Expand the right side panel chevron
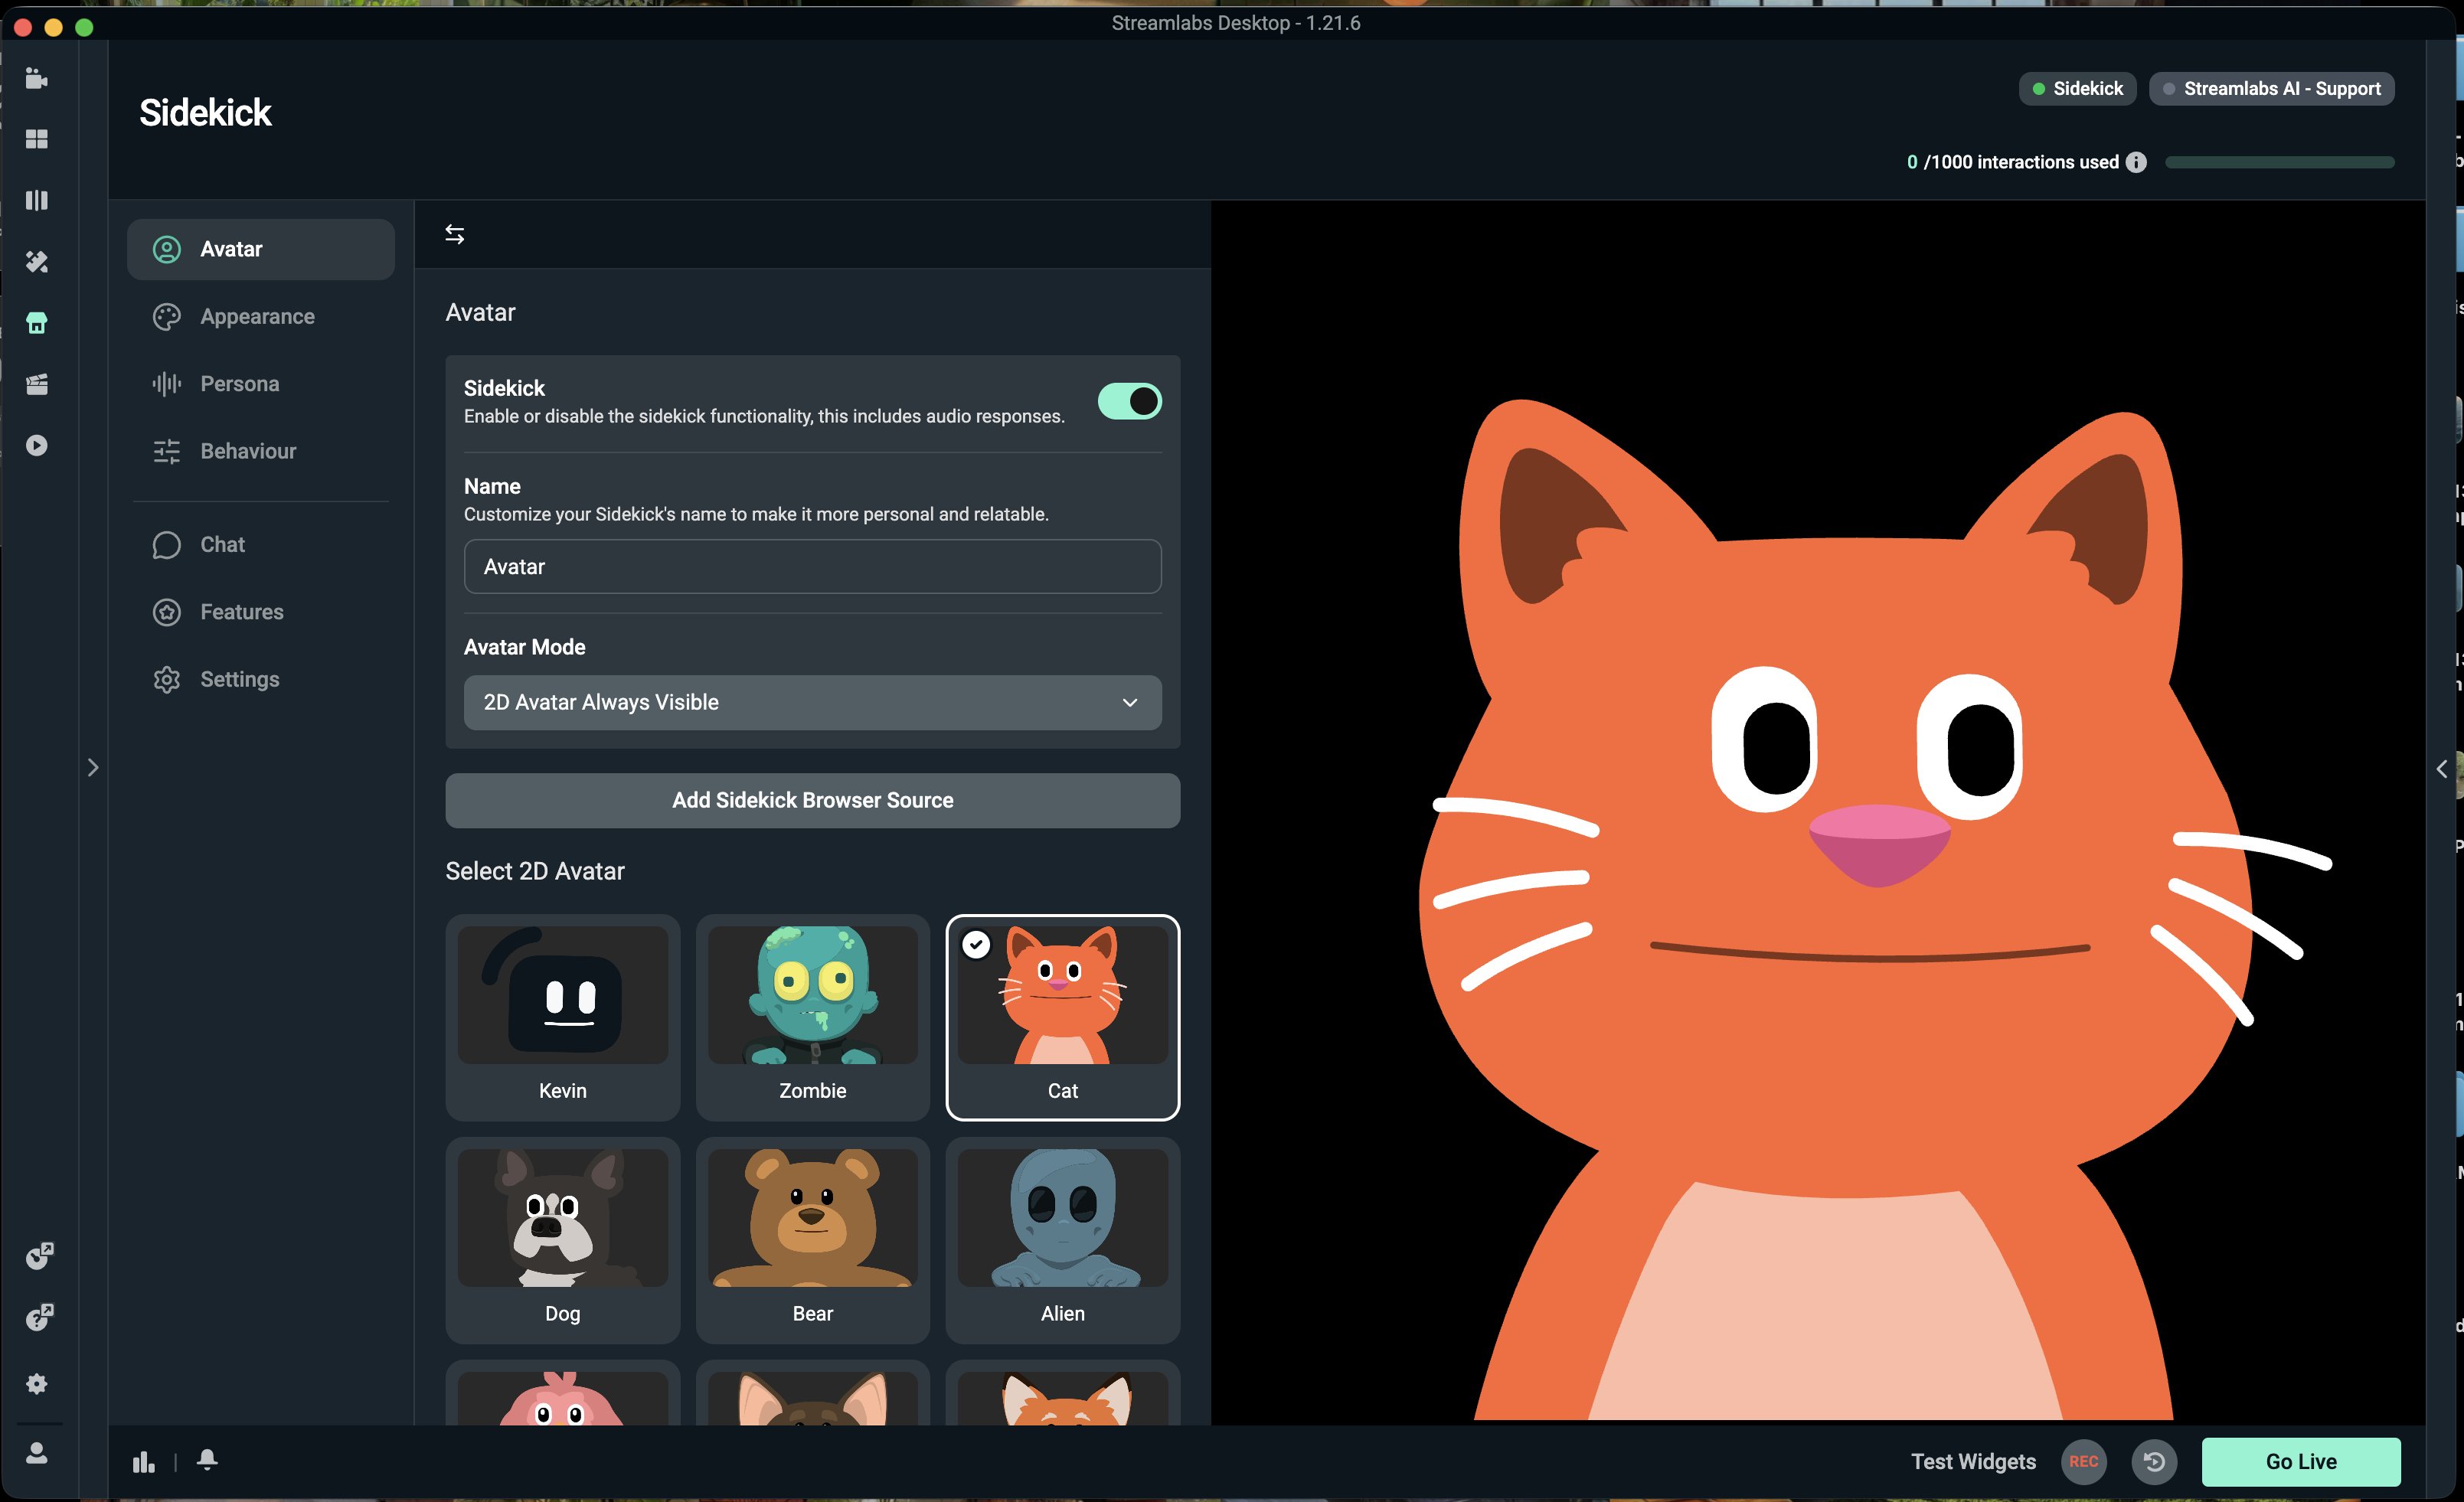Viewport: 2464px width, 1502px height. [2441, 769]
